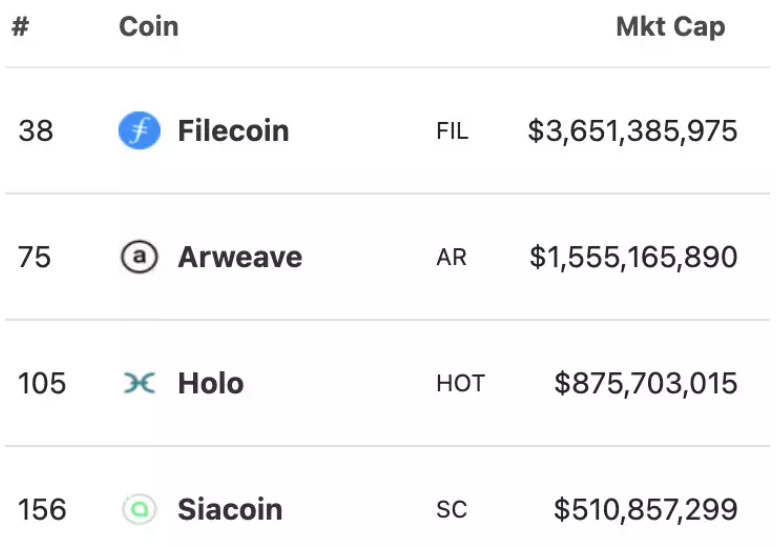
Task: Open the Arweave coin link
Action: point(240,258)
